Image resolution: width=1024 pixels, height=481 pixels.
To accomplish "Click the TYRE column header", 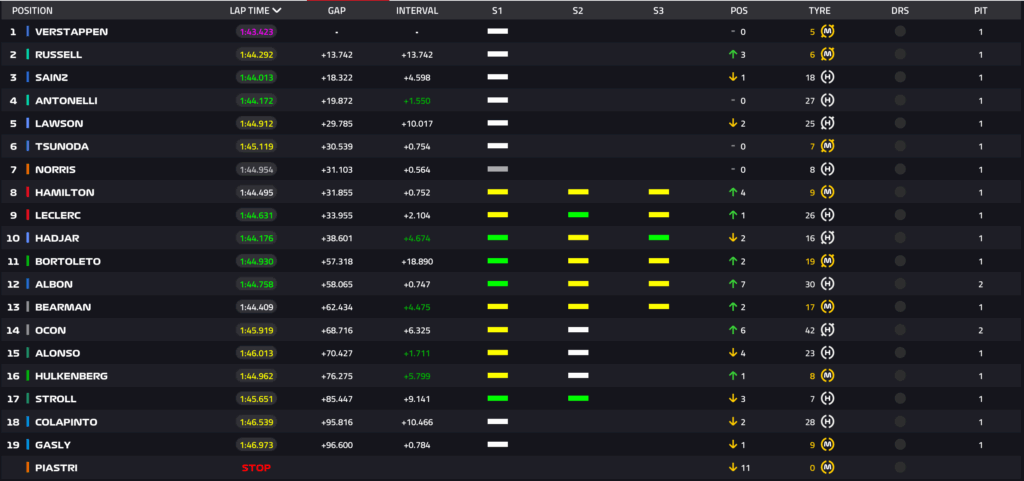I will (x=819, y=10).
